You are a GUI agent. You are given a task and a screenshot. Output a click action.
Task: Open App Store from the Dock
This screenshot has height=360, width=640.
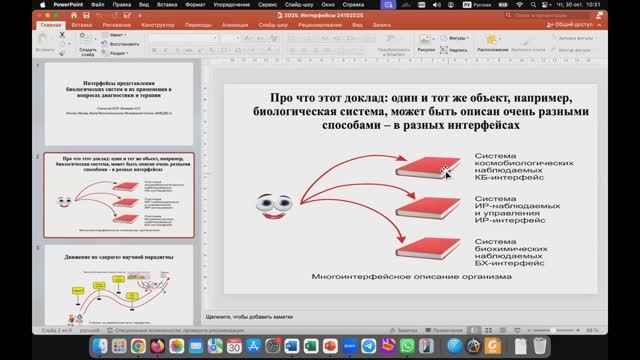pos(253,346)
